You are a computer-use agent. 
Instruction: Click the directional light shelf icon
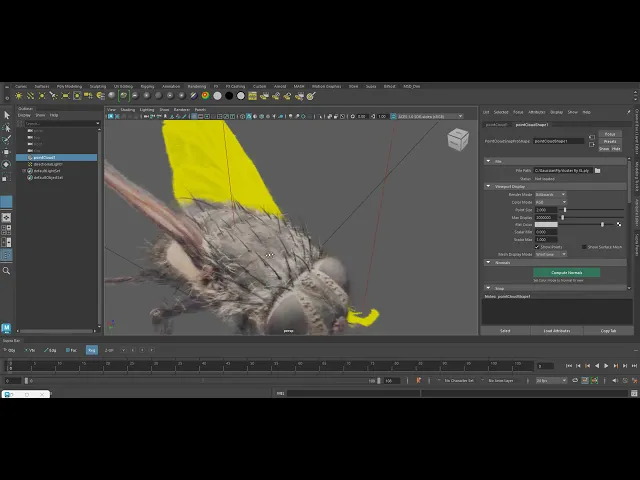click(x=30, y=96)
